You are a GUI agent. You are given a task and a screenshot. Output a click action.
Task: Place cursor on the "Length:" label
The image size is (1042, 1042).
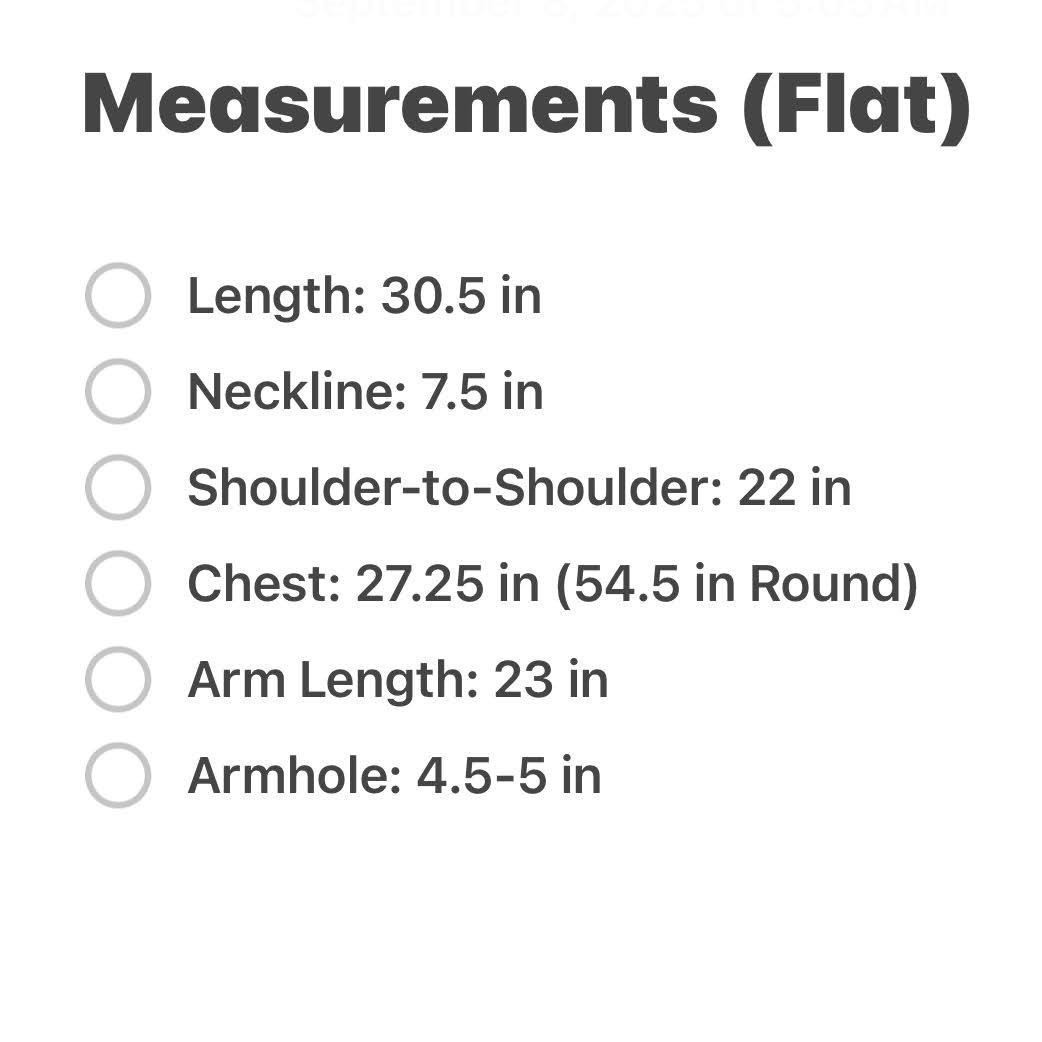click(276, 297)
